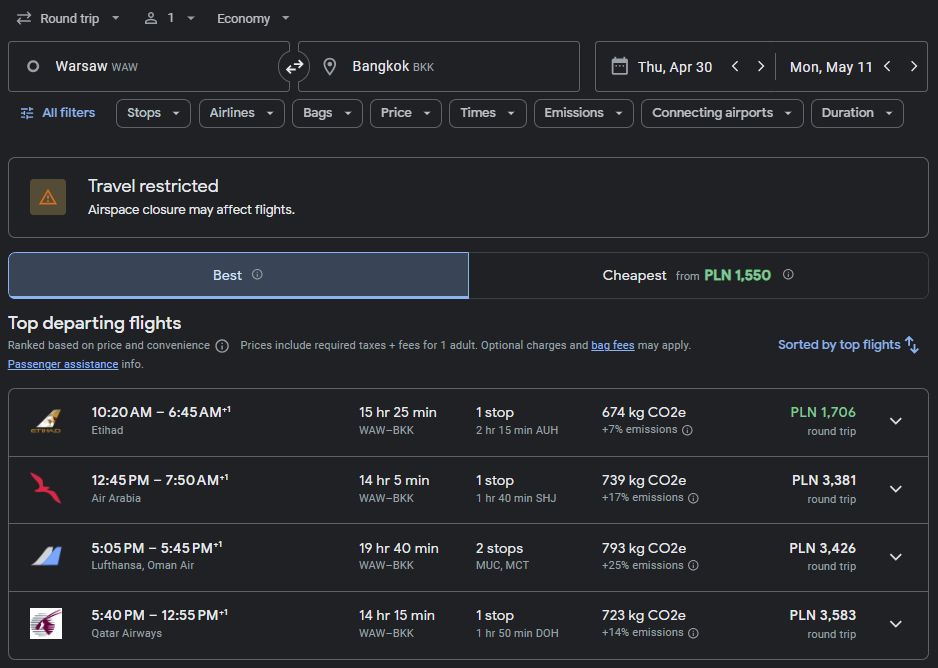The height and width of the screenshot is (668, 938).
Task: Open the Emissions filter
Action: (584, 113)
